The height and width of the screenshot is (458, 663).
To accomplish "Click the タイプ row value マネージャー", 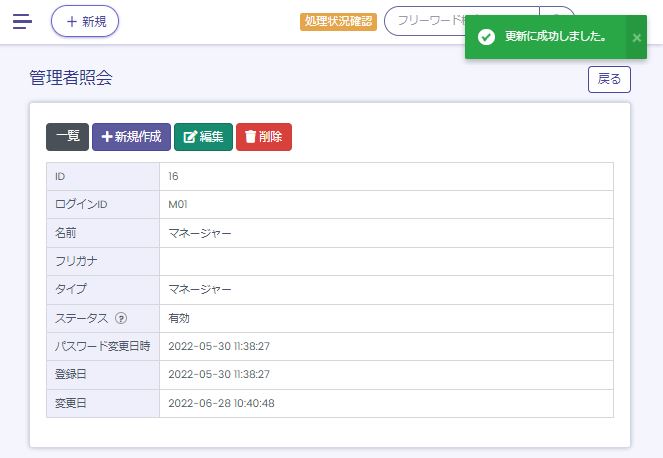I will click(200, 290).
